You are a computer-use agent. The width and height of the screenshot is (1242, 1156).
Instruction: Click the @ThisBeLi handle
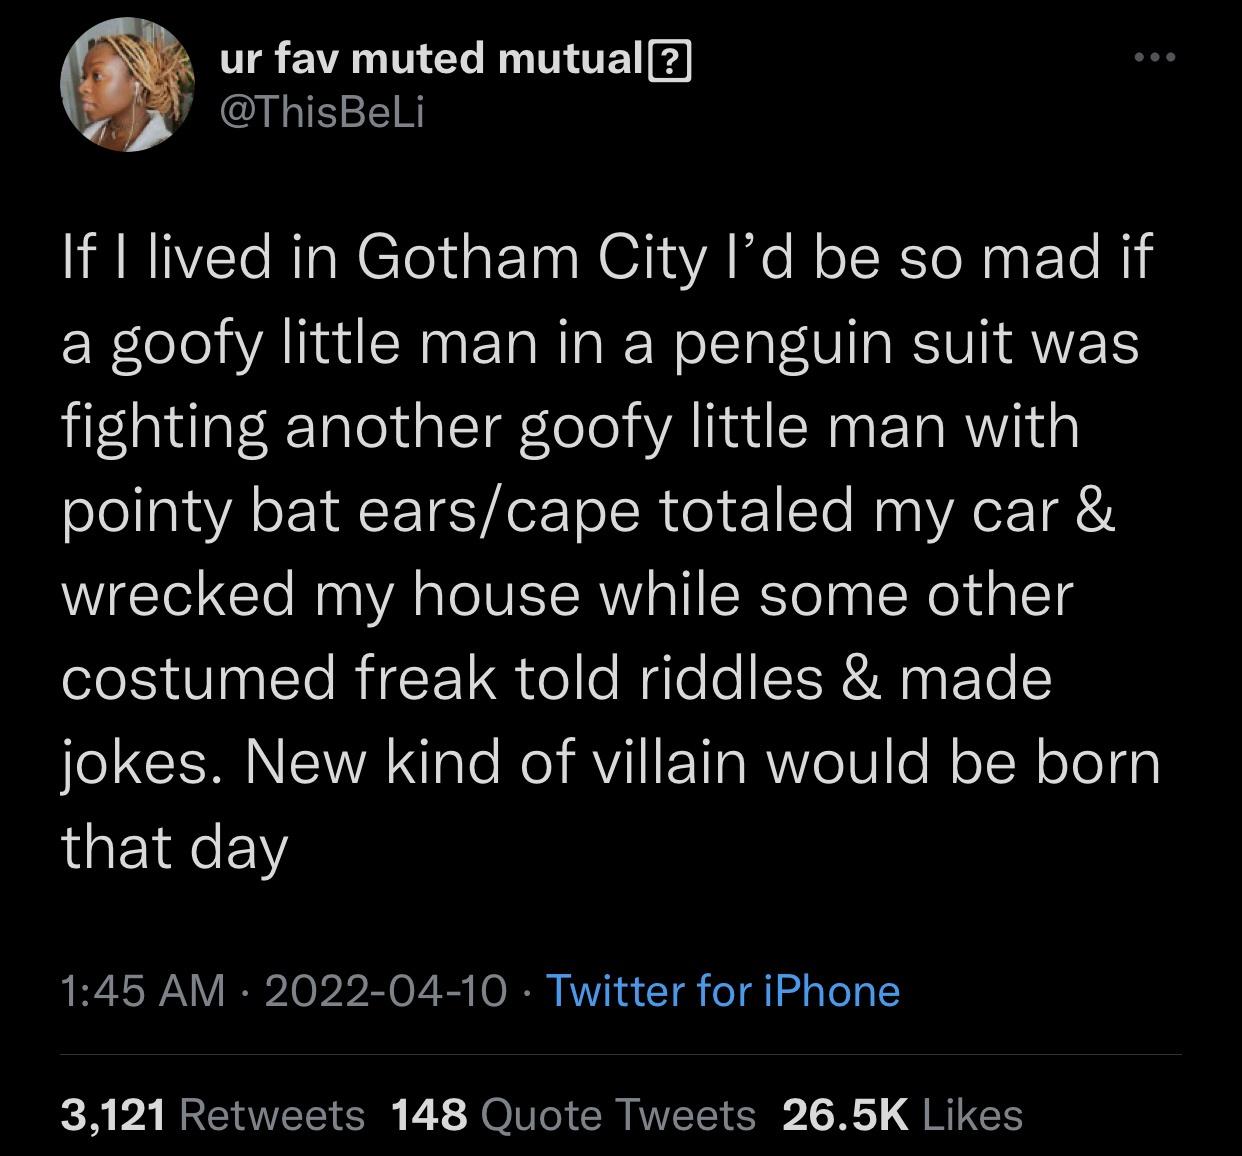tap(322, 112)
